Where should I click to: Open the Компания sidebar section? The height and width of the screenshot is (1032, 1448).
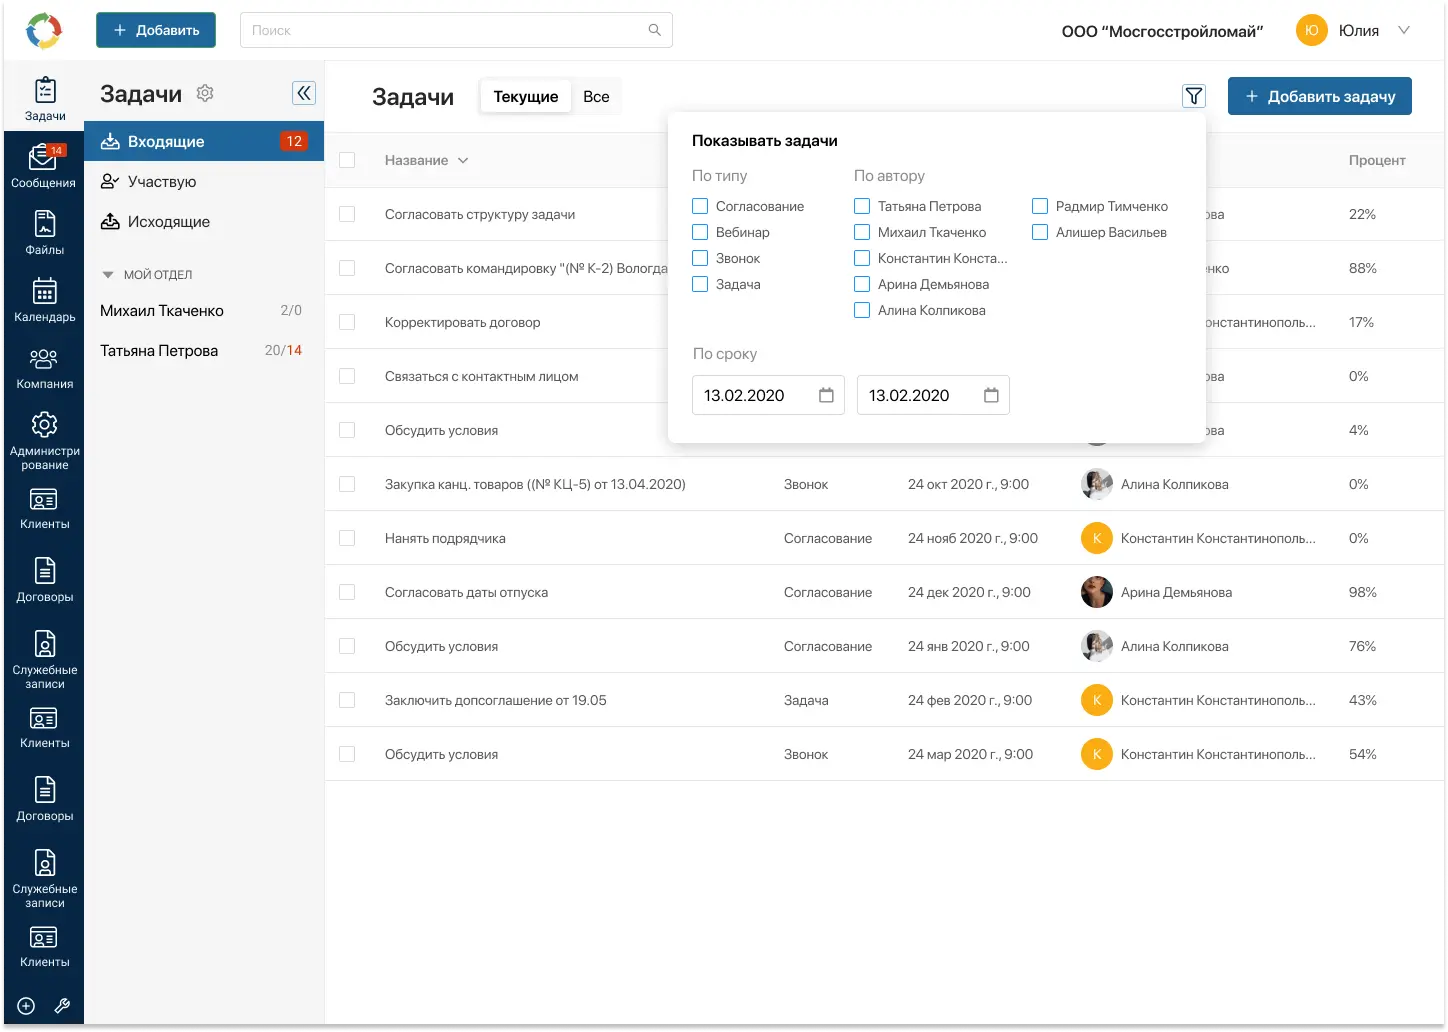tap(45, 367)
